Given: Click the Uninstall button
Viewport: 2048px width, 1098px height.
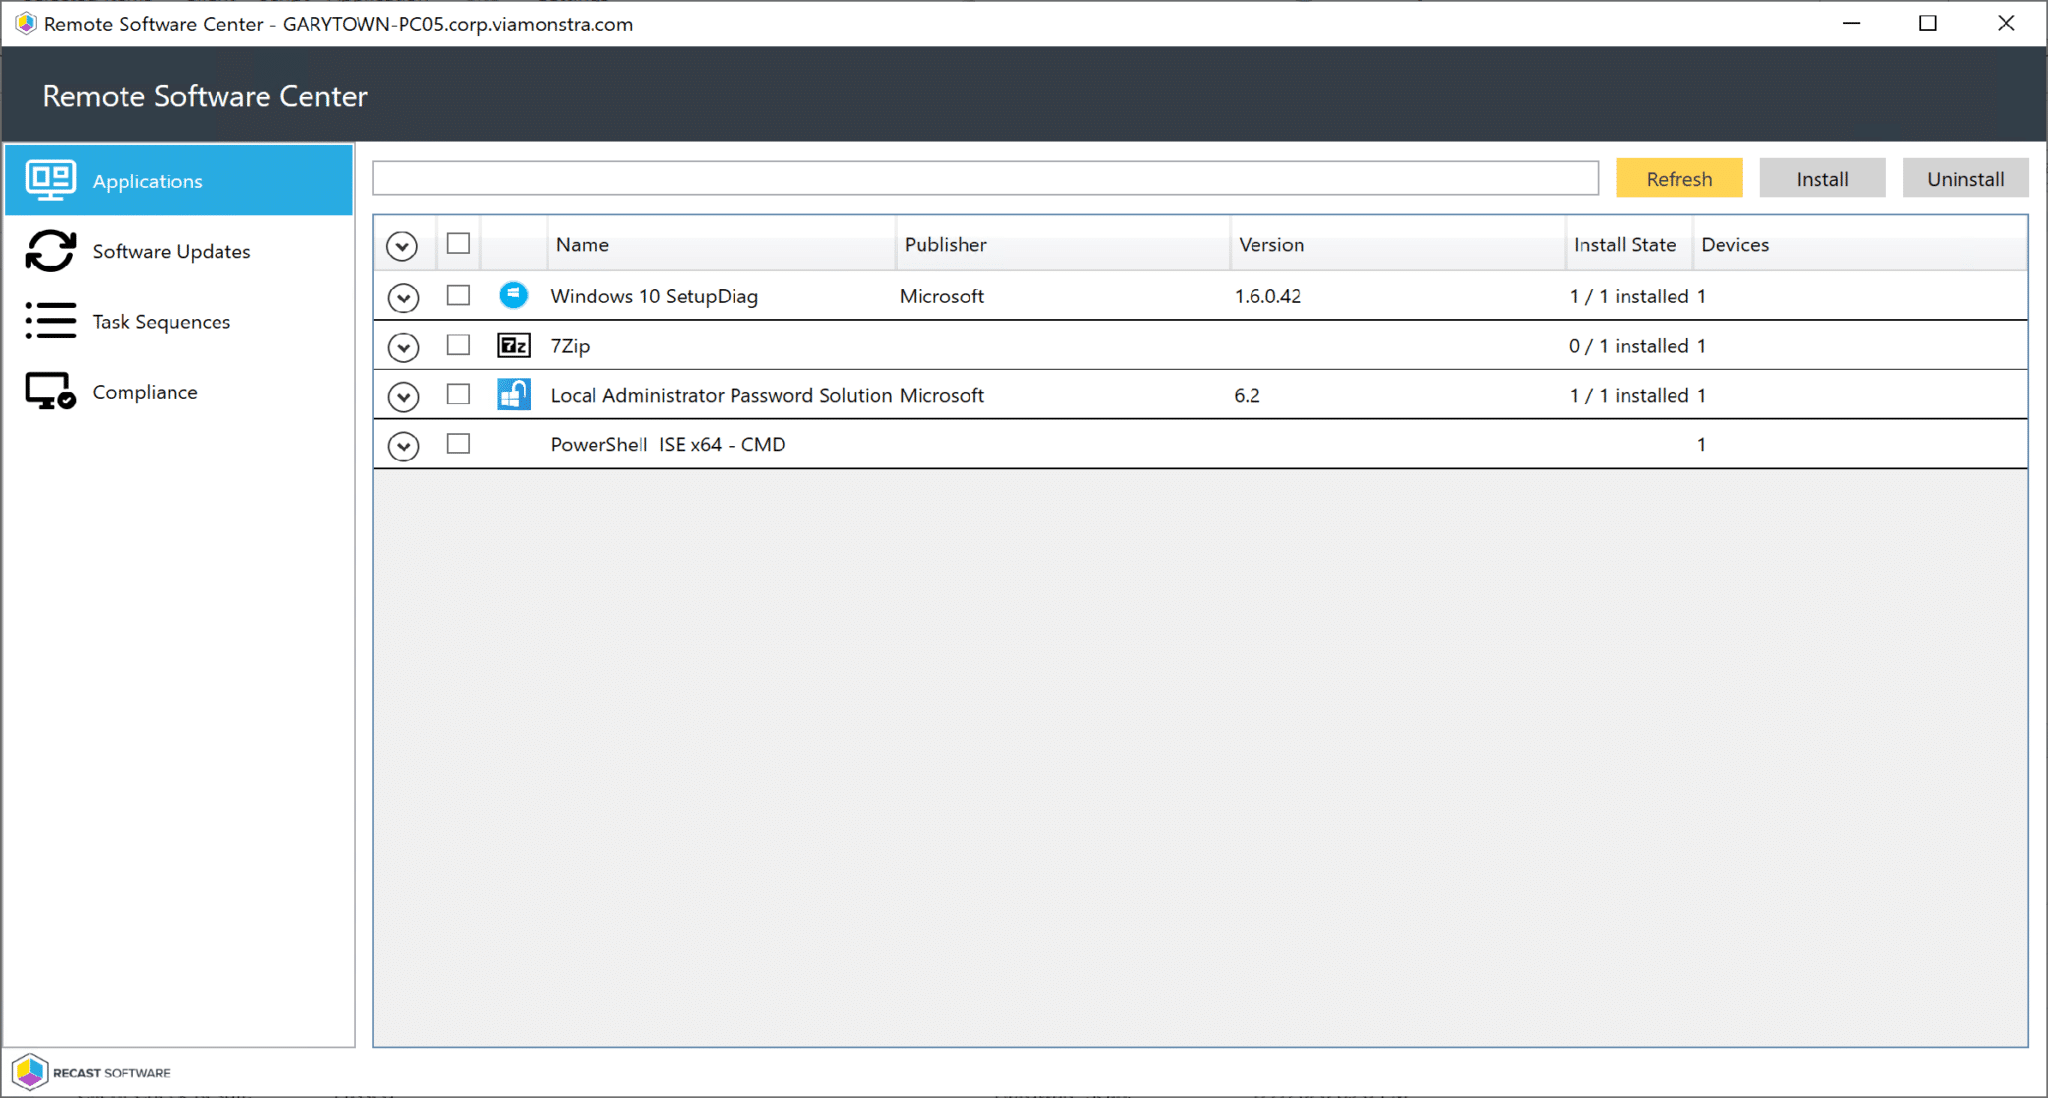Looking at the screenshot, I should point(1965,178).
